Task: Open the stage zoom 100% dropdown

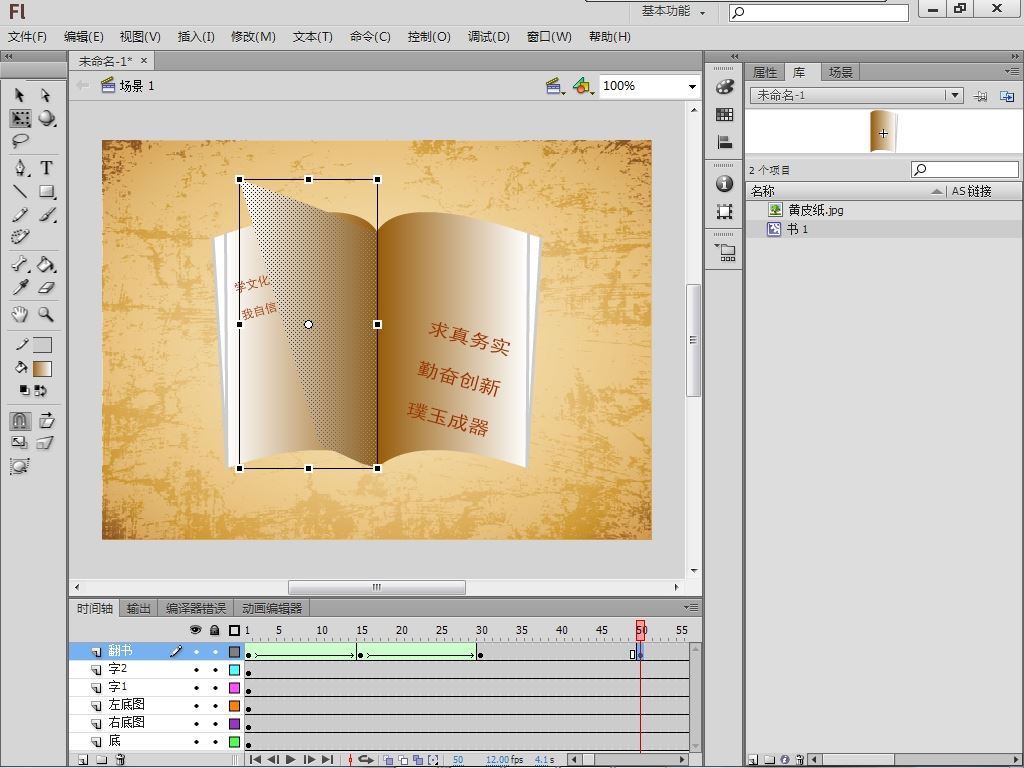Action: point(691,87)
